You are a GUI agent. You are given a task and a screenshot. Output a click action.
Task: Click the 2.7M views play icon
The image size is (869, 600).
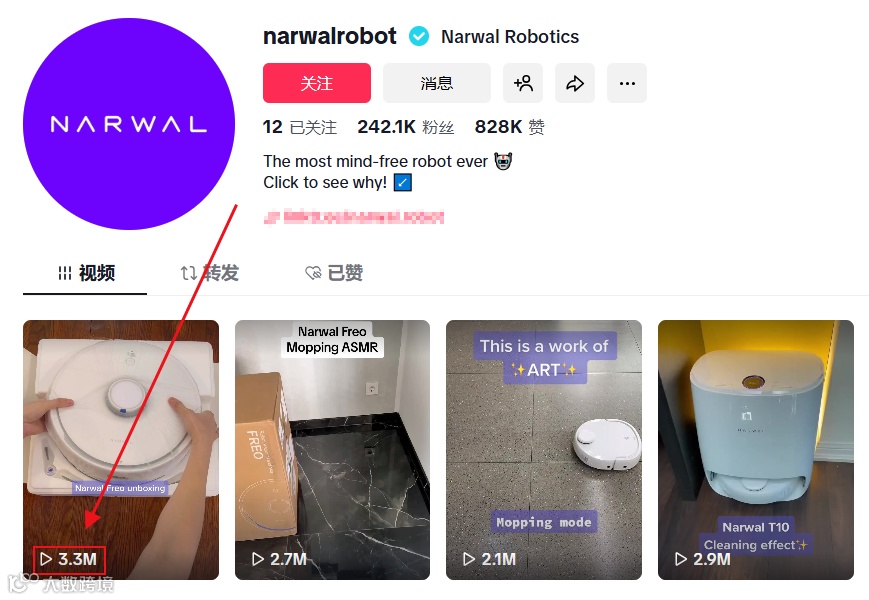[258, 559]
